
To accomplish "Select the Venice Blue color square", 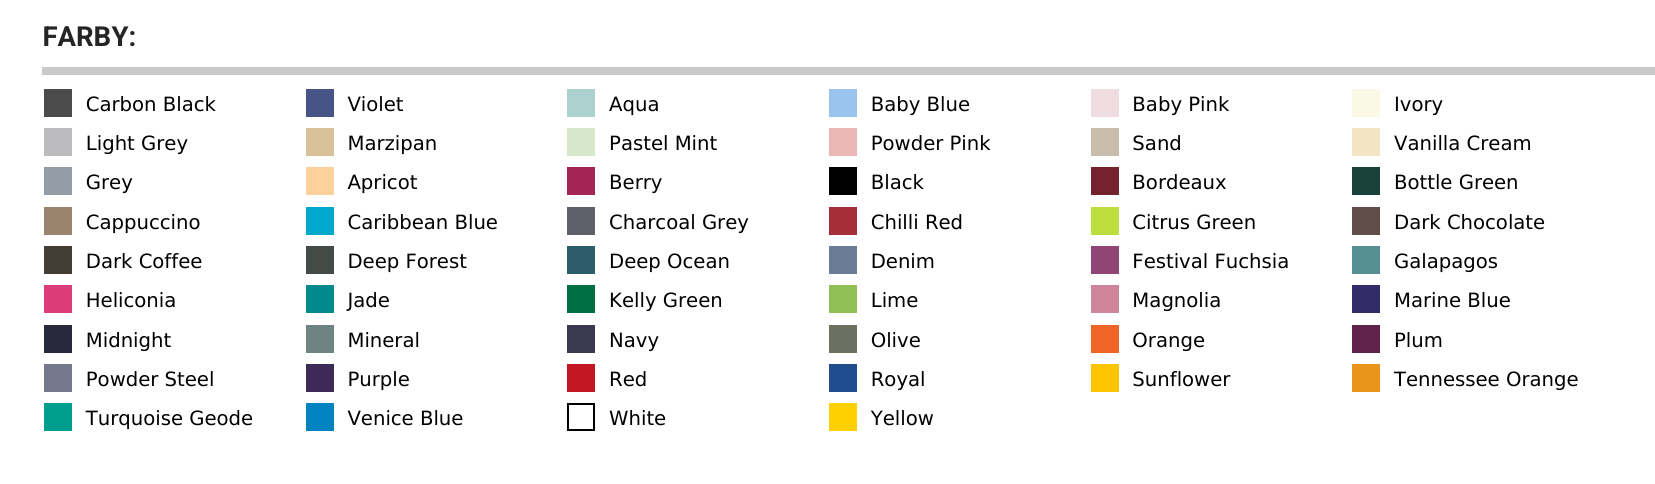I will pyautogui.click(x=320, y=417).
